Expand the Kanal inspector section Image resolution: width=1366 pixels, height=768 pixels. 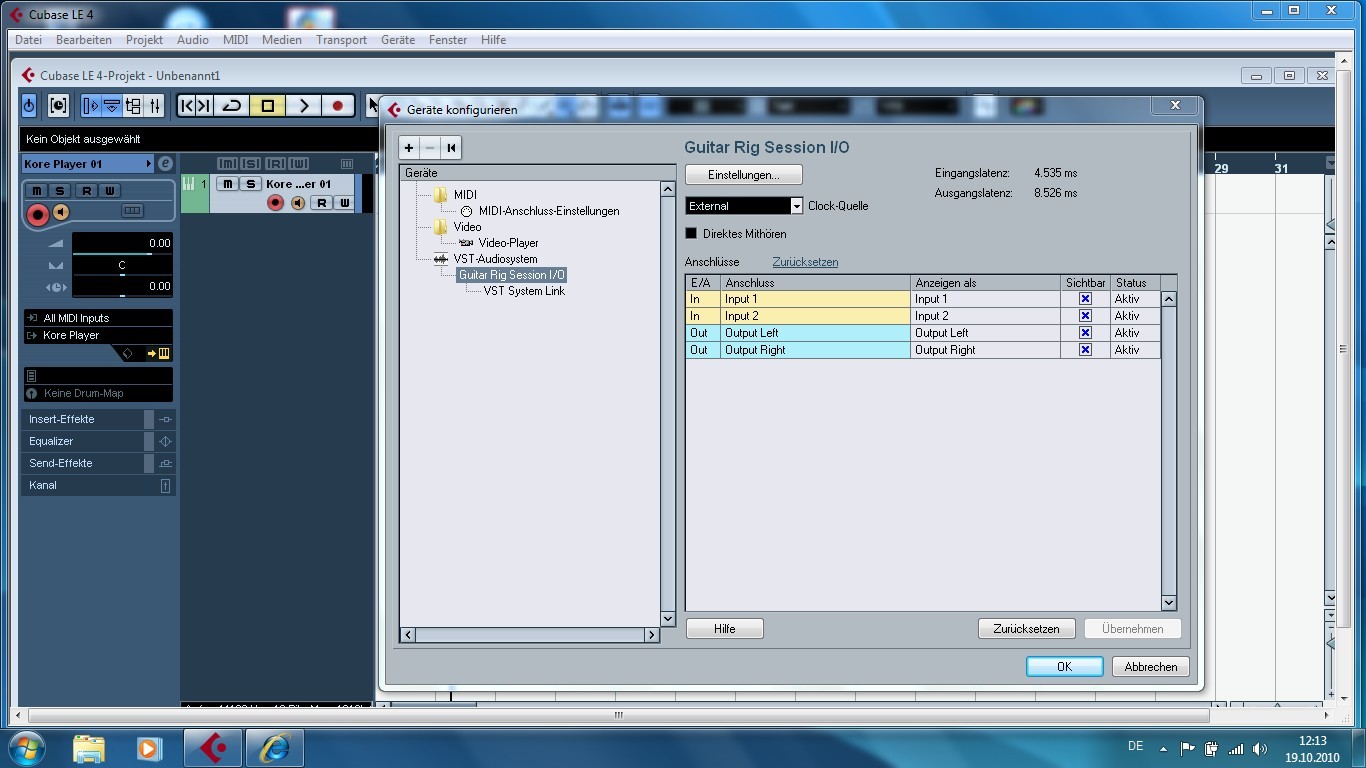[88, 485]
